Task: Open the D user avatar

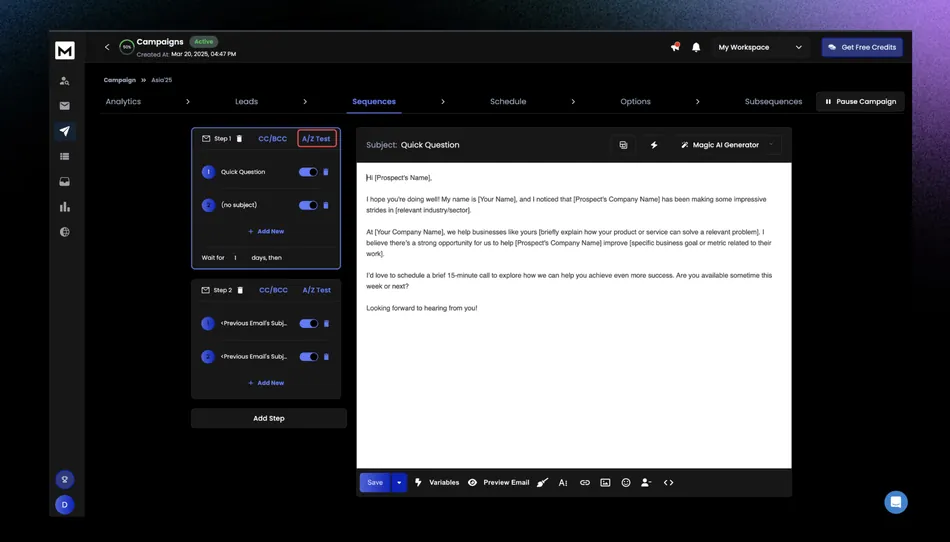Action: pos(65,505)
